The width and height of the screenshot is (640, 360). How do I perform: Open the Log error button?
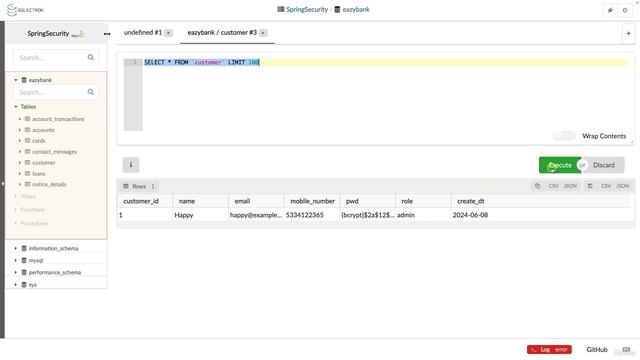(549, 349)
